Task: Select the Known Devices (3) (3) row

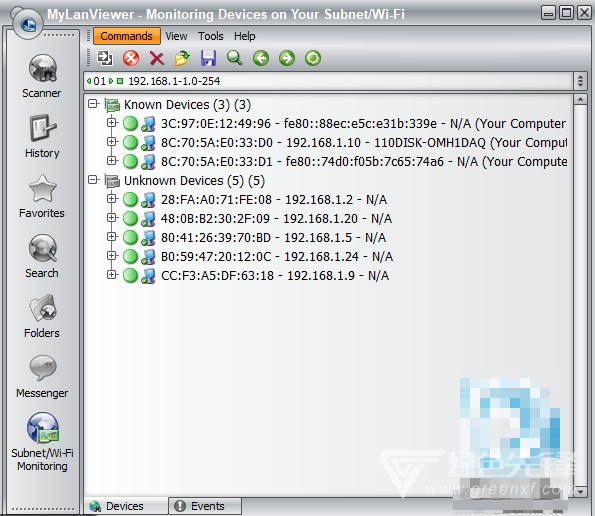Action: [x=187, y=105]
